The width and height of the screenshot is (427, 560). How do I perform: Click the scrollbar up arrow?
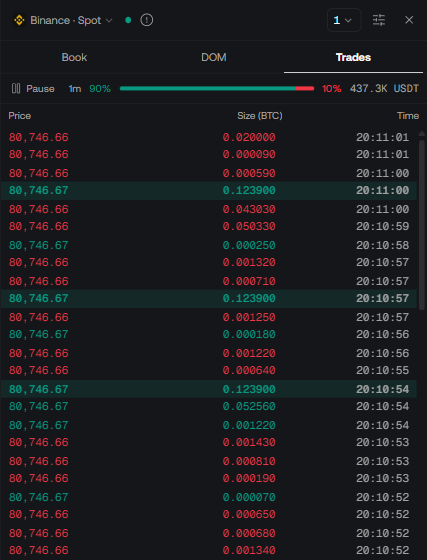click(x=422, y=134)
